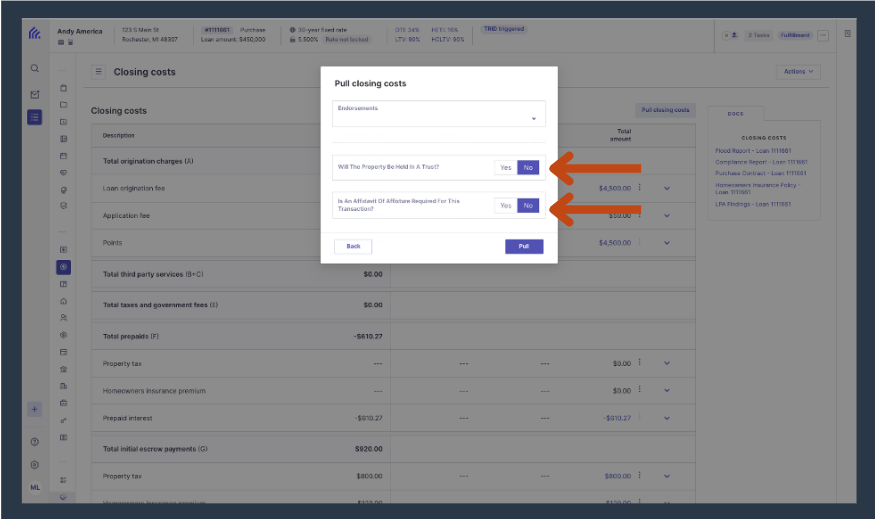Viewport: 875px width, 519px height.
Task: Open the Prepaid interest row options menu
Action: 640,417
